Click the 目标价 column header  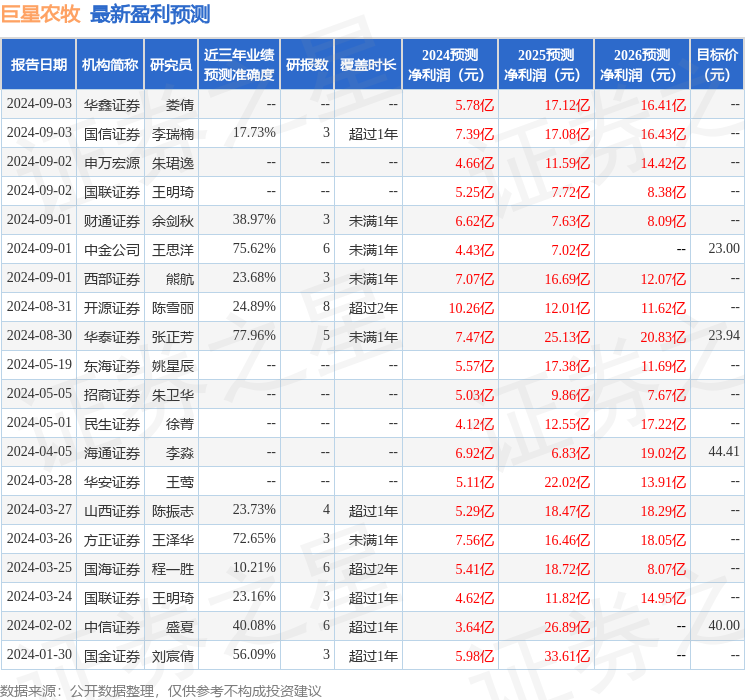point(717,65)
